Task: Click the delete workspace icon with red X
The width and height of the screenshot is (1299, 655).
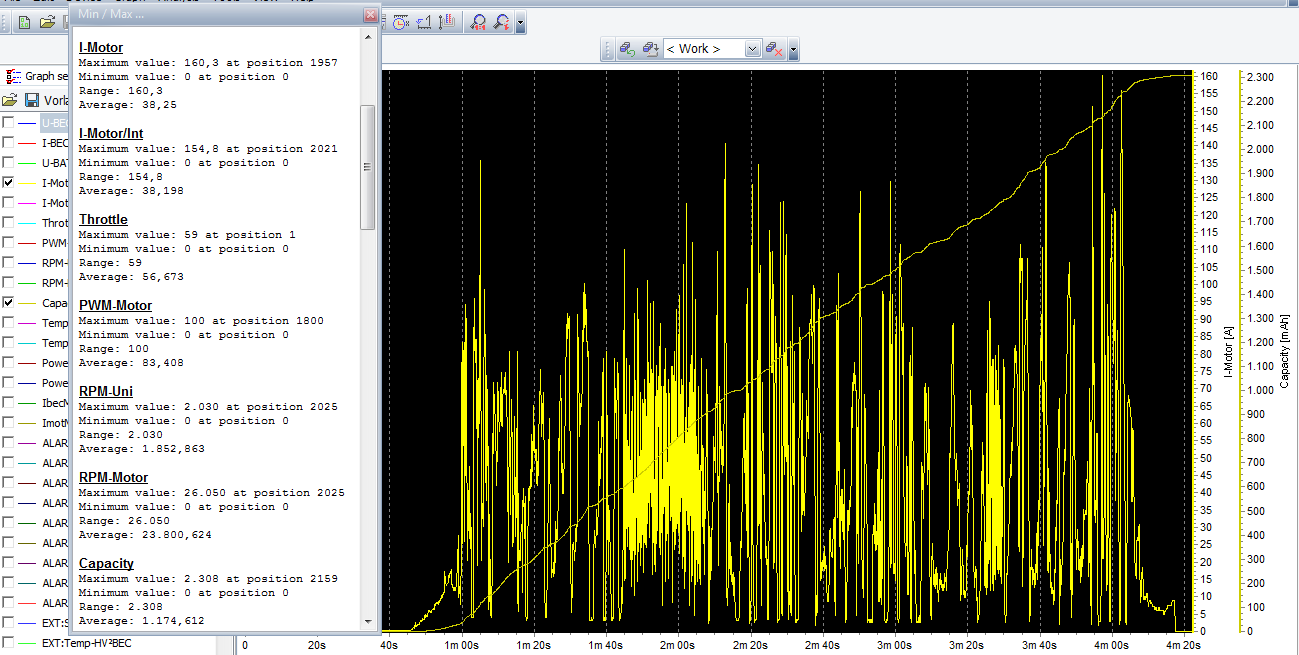Action: pyautogui.click(x=774, y=49)
